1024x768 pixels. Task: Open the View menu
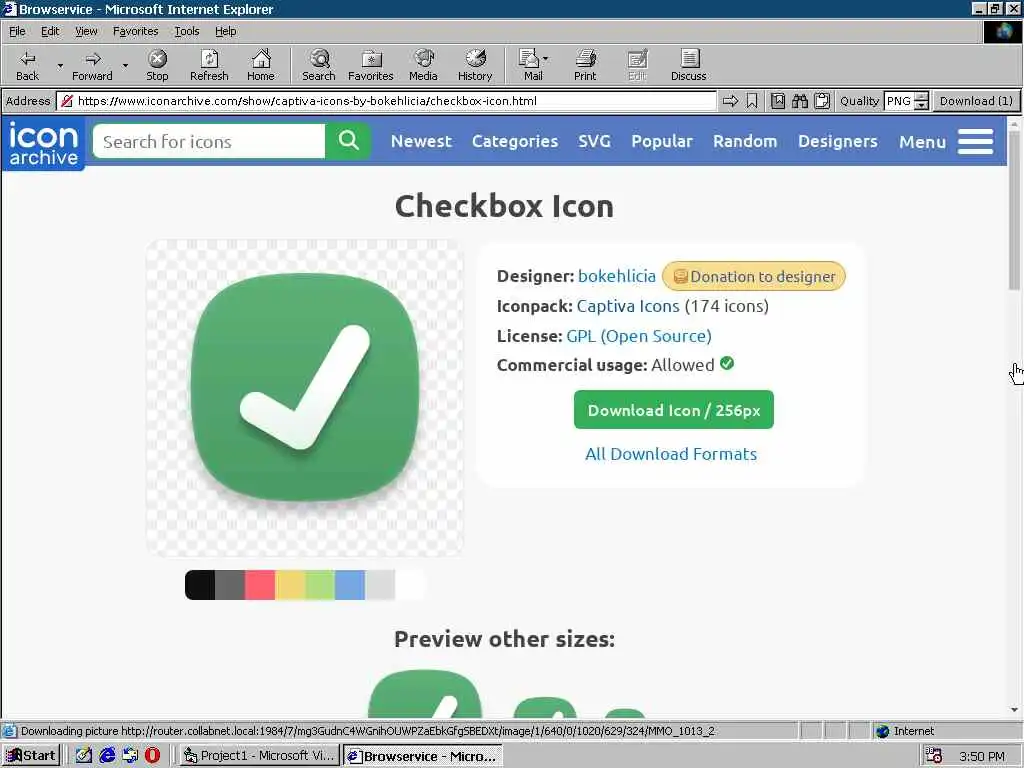(x=86, y=31)
